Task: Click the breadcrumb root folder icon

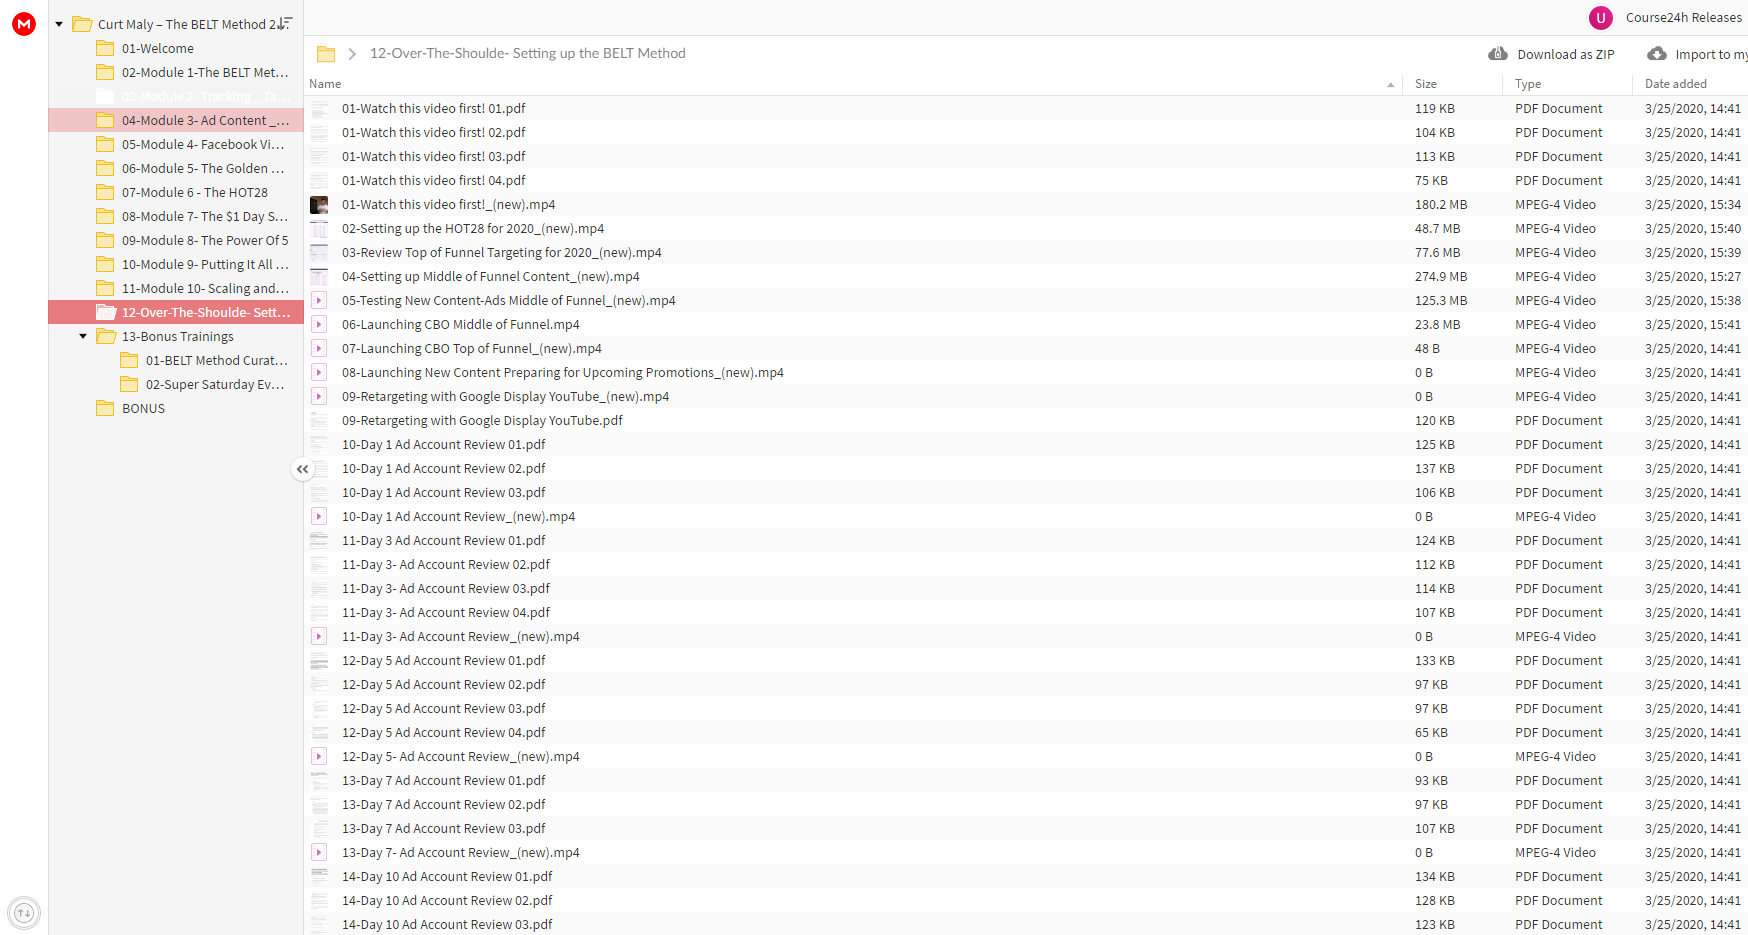Action: [x=326, y=54]
